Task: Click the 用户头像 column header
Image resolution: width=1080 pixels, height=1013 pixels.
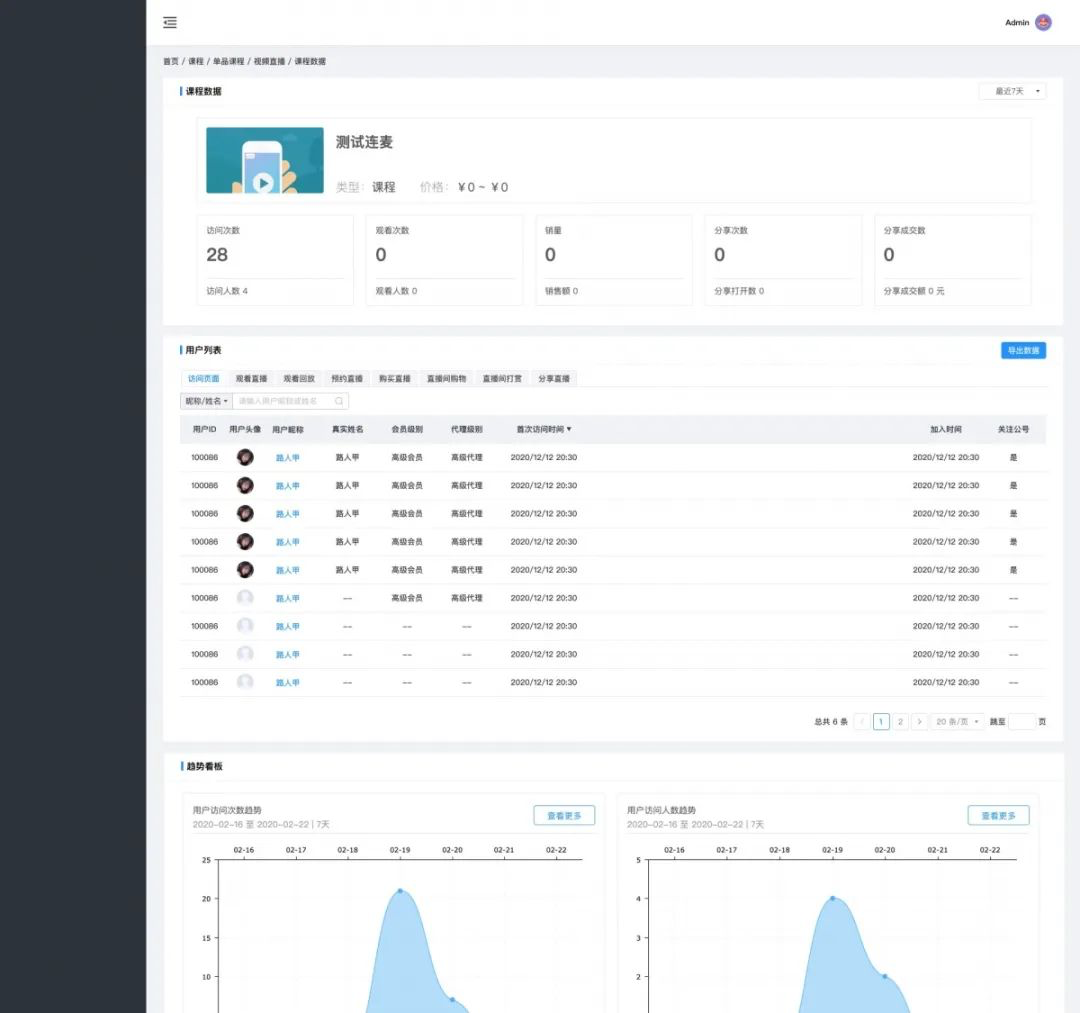Action: [245, 429]
